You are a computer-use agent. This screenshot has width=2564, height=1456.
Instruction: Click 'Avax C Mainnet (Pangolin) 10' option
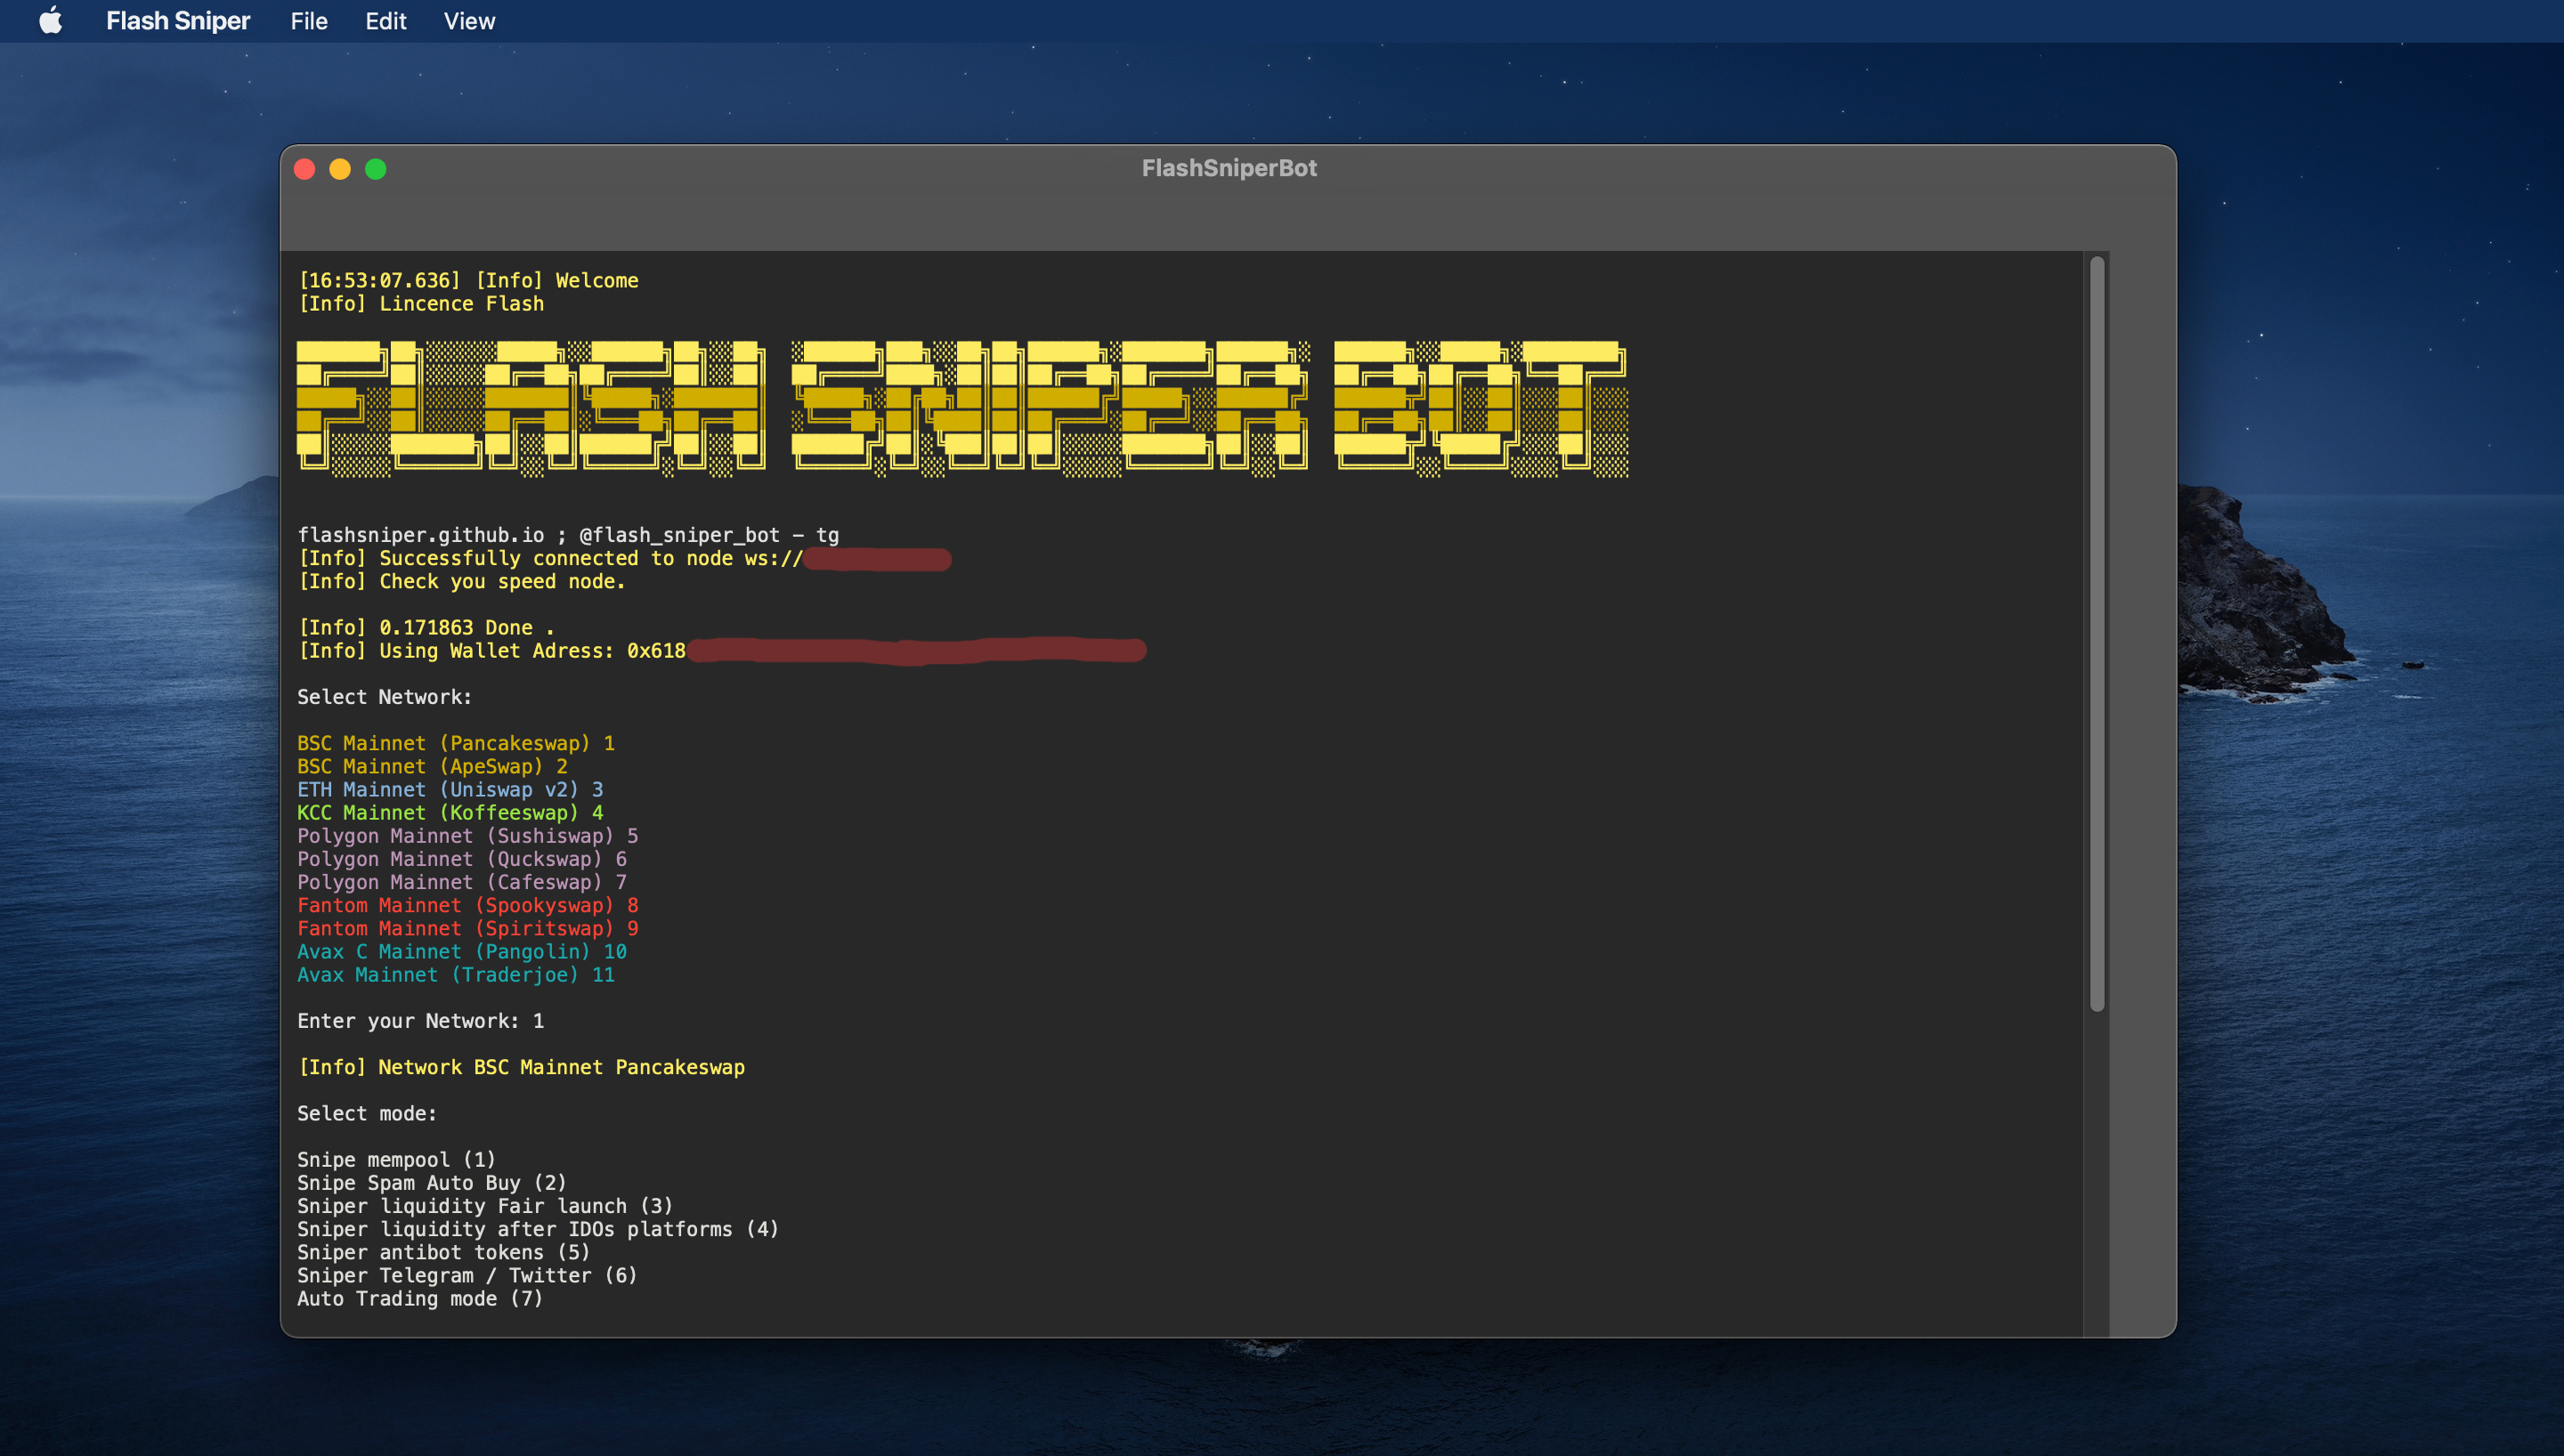[x=462, y=952]
